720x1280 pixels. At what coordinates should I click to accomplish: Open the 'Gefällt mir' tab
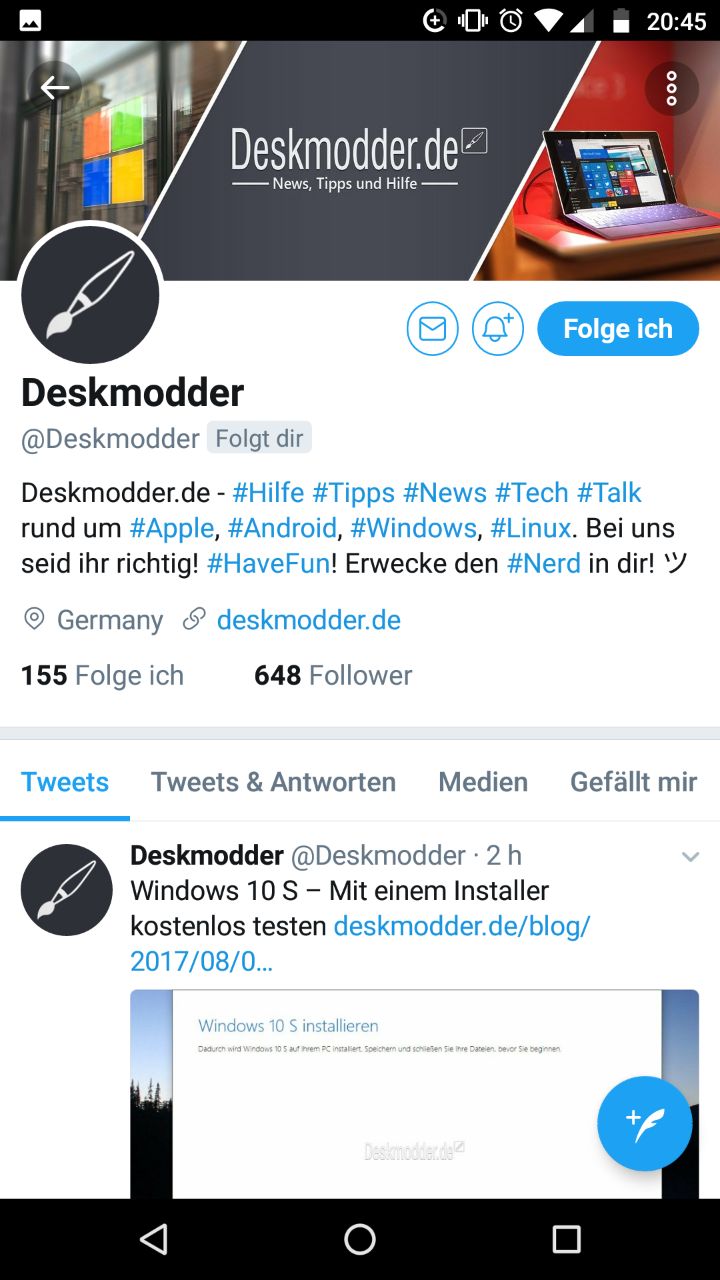tap(634, 782)
